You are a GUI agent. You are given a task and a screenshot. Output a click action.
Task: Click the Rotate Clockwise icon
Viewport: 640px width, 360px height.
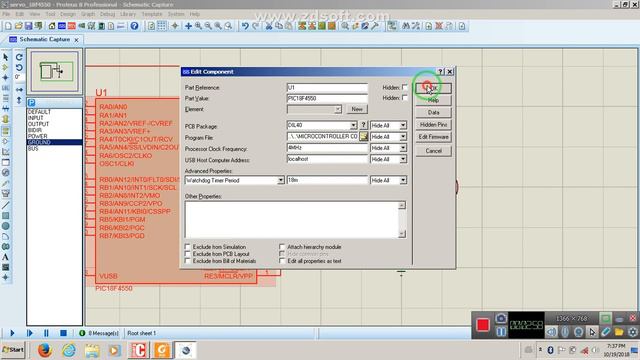click(19, 57)
